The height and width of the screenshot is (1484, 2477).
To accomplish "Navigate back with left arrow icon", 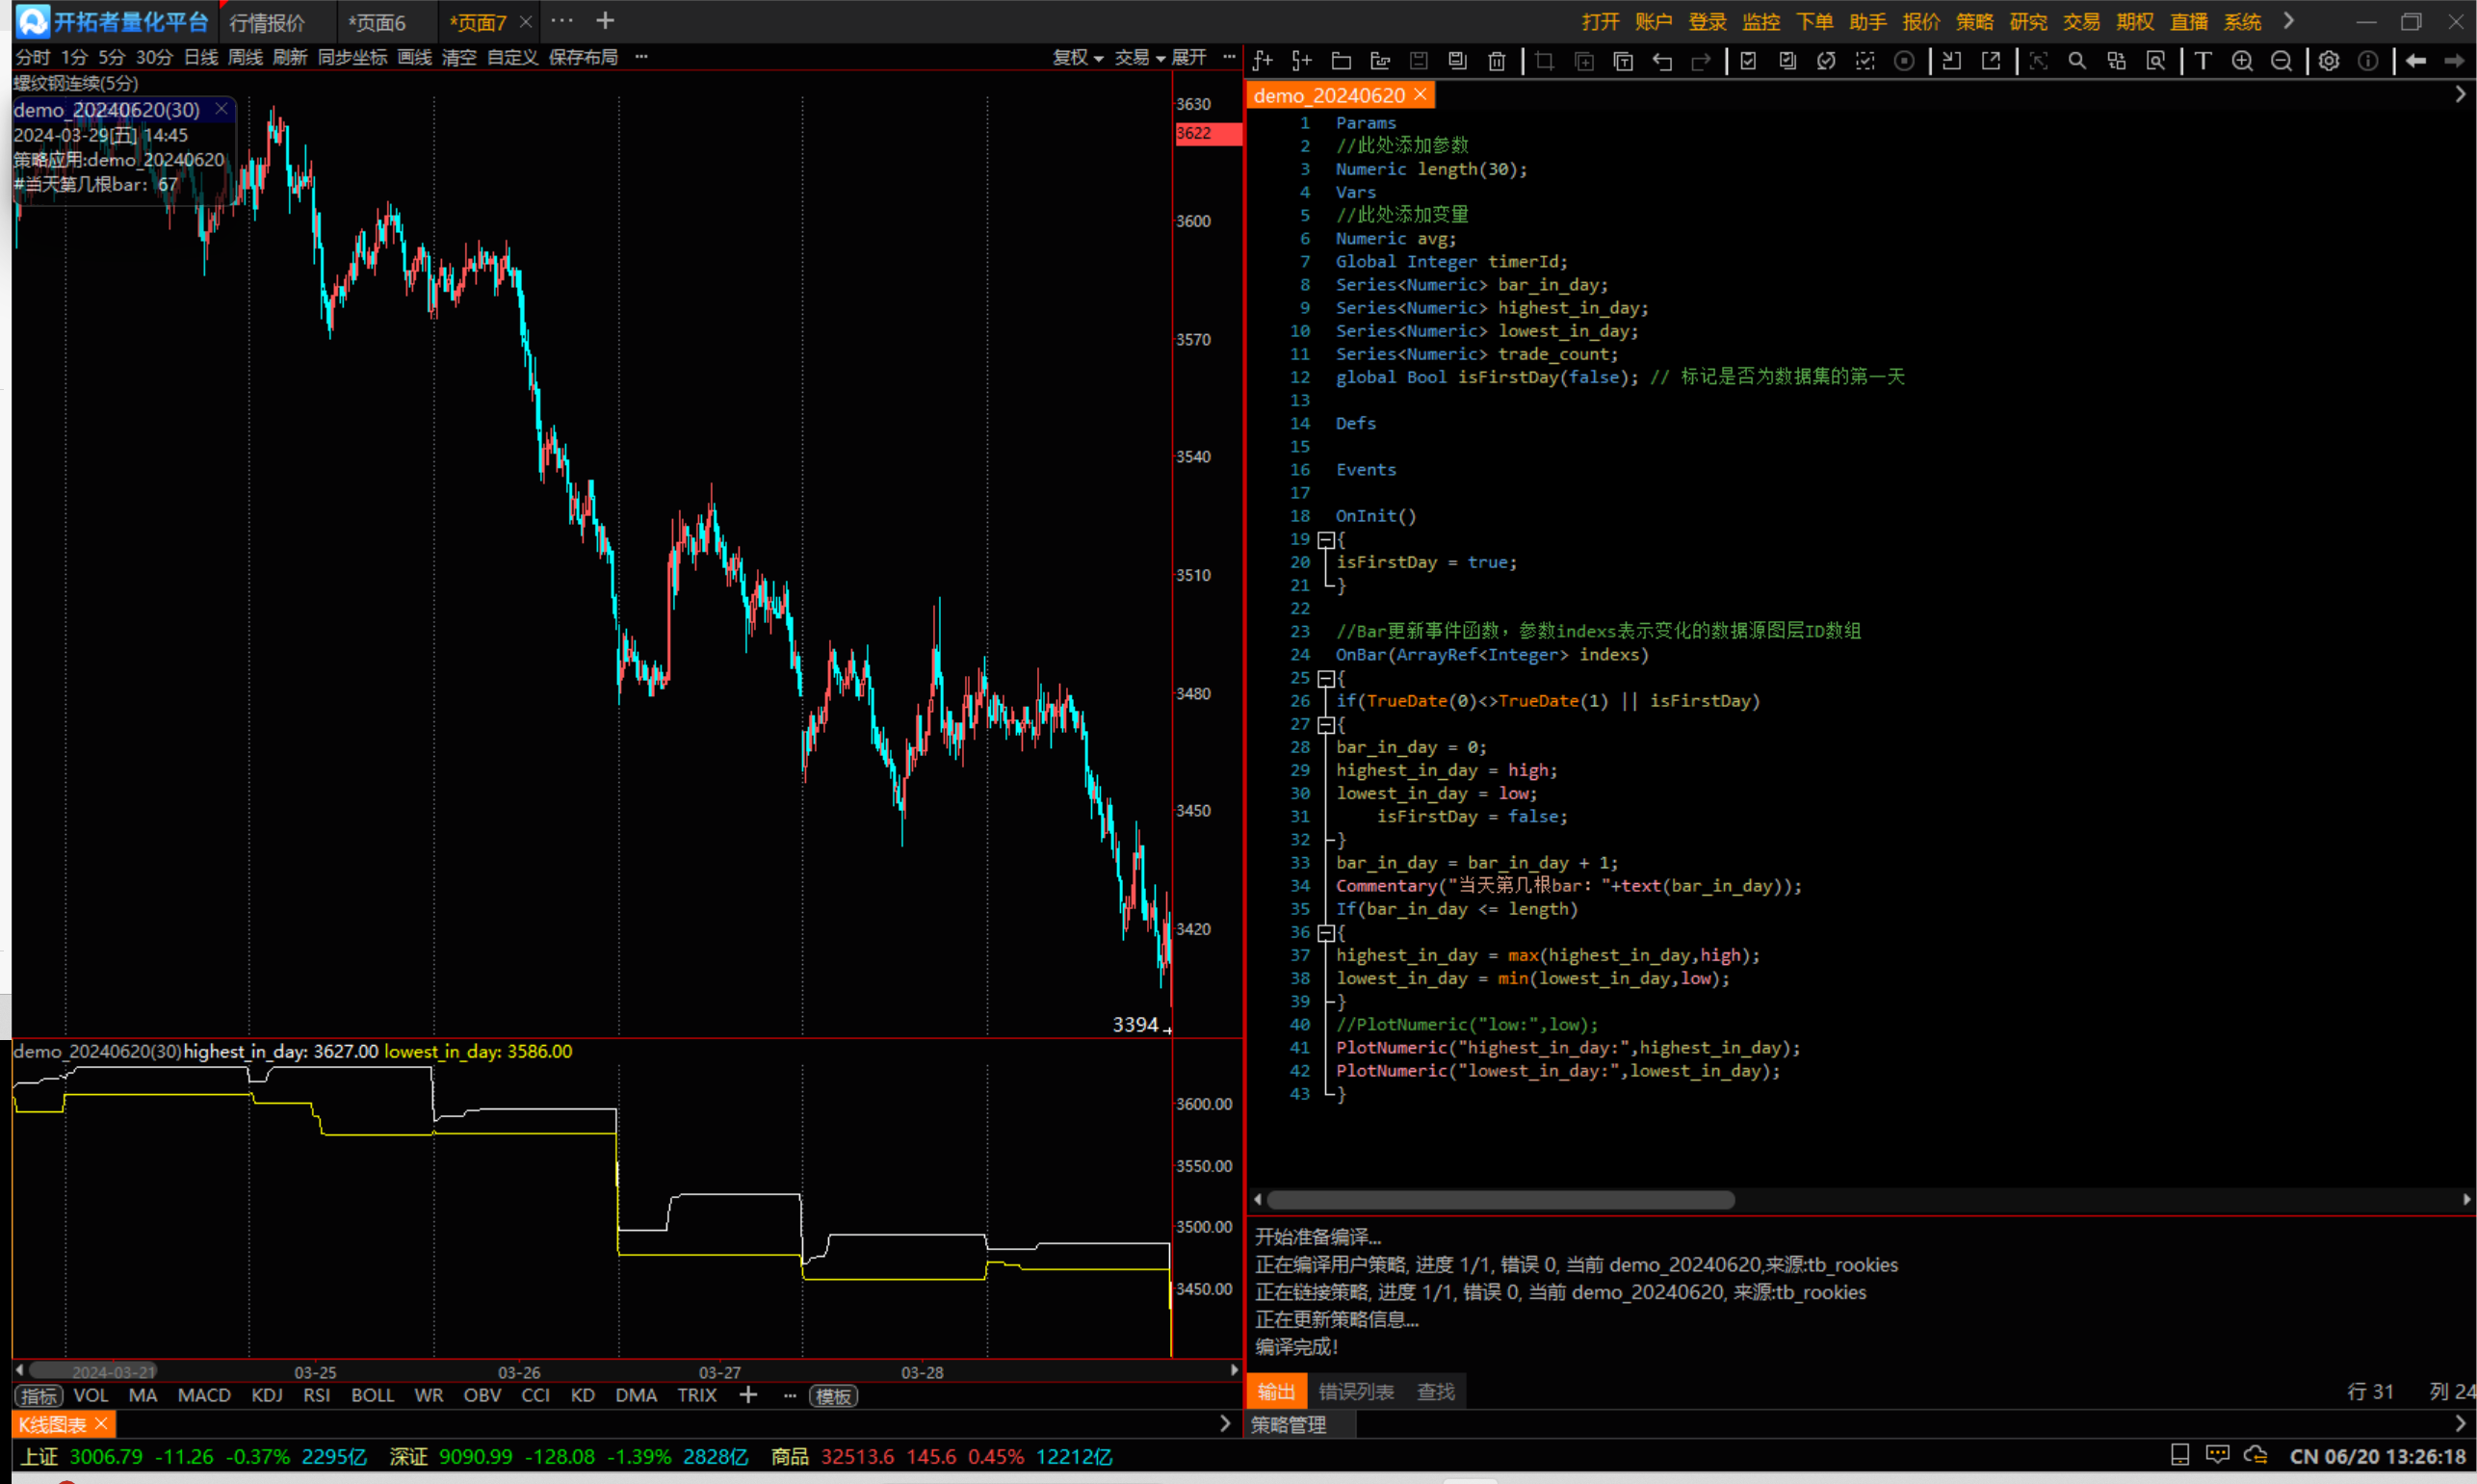I will (x=2416, y=61).
